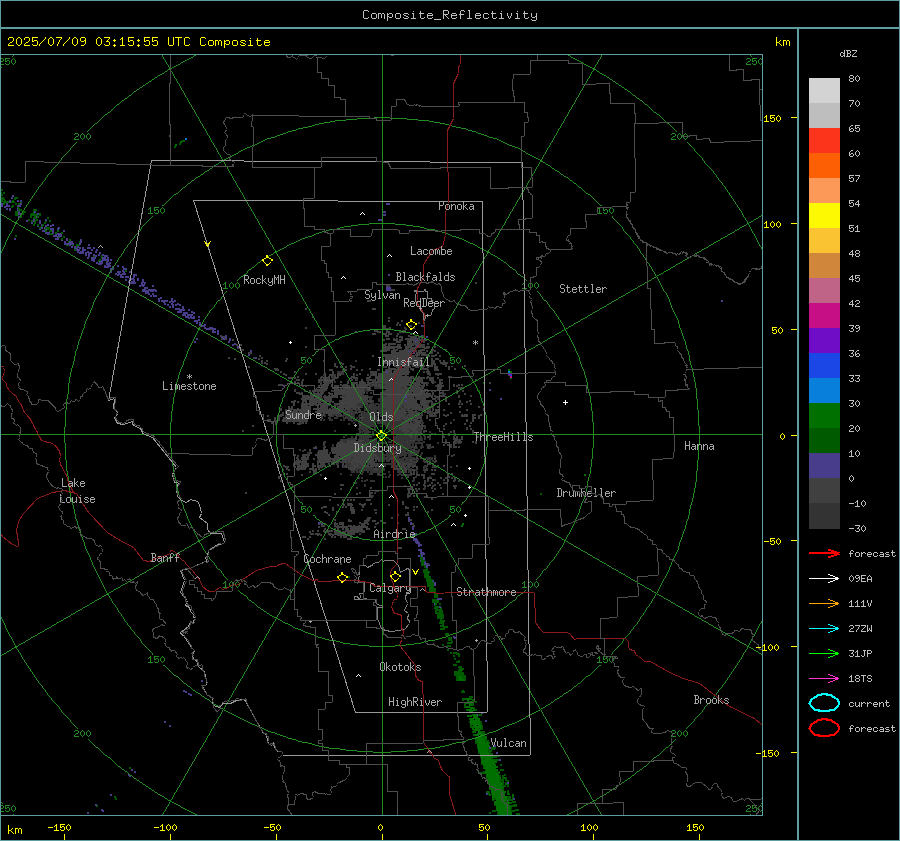Select the dark orange 57–60 dBZ swatch
Image resolution: width=900 pixels, height=841 pixels.
pos(824,166)
